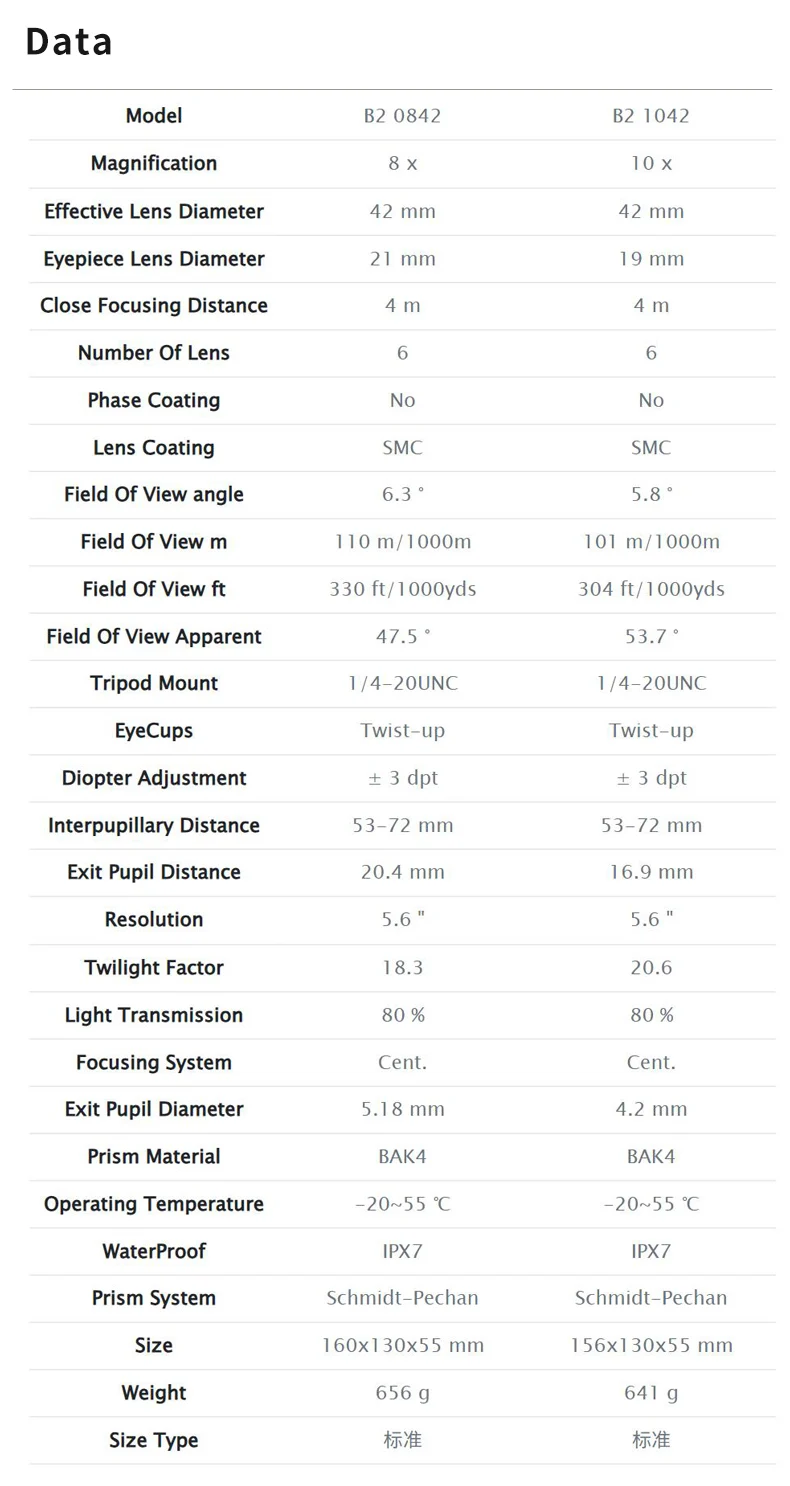Viewport: 790px width, 1486px height.
Task: Click the 20.6 twilight factor value
Action: point(651,967)
